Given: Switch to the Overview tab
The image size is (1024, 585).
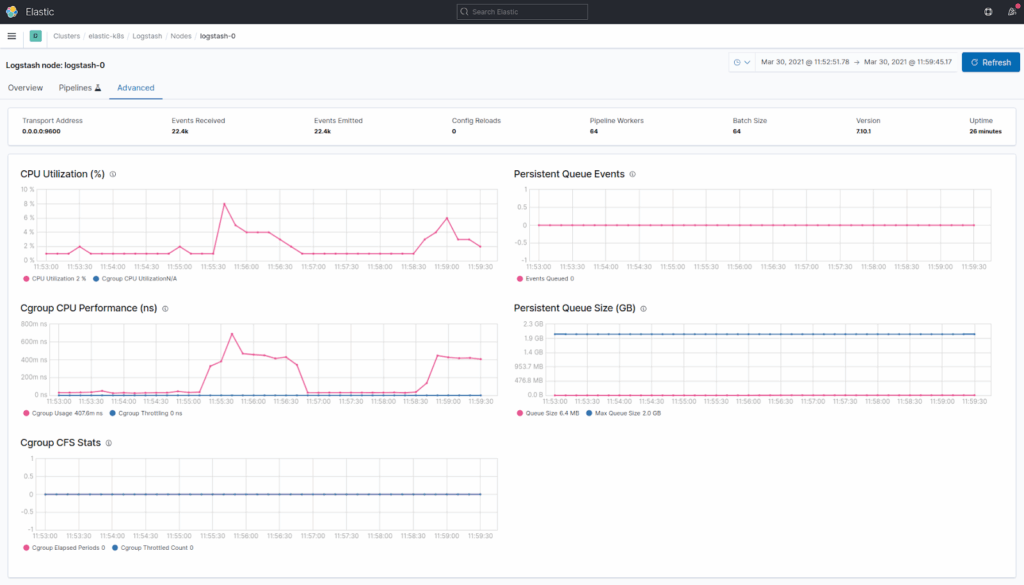Looking at the screenshot, I should point(25,88).
